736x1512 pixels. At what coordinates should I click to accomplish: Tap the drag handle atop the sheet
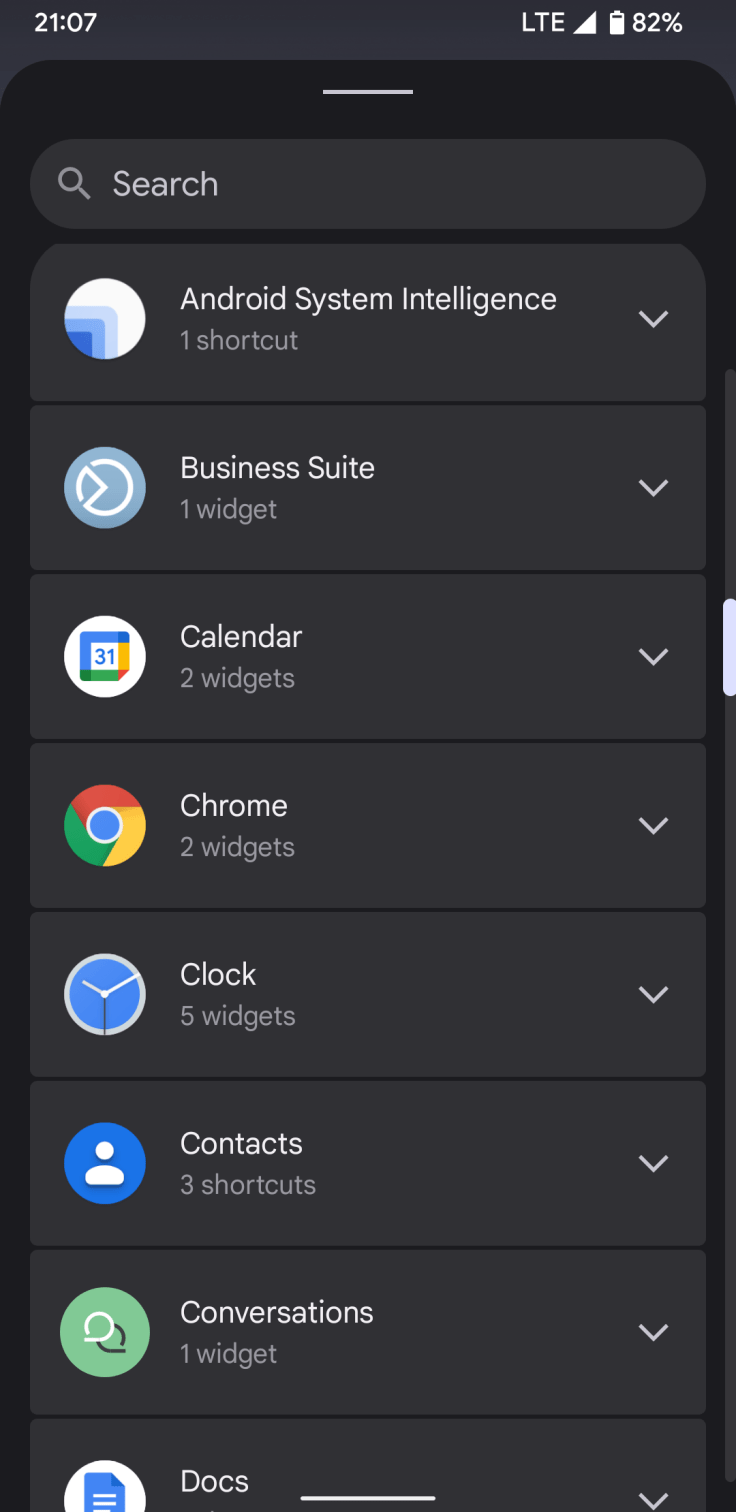click(x=368, y=92)
